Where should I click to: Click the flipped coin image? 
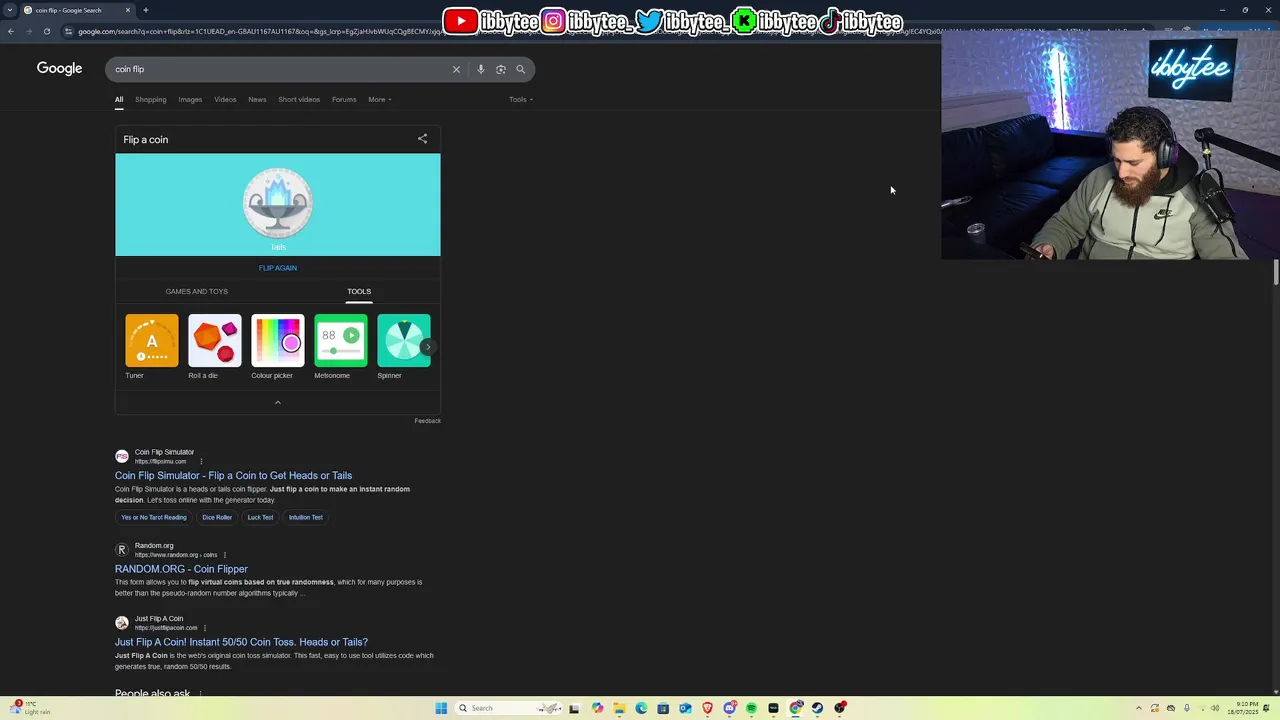pyautogui.click(x=278, y=202)
